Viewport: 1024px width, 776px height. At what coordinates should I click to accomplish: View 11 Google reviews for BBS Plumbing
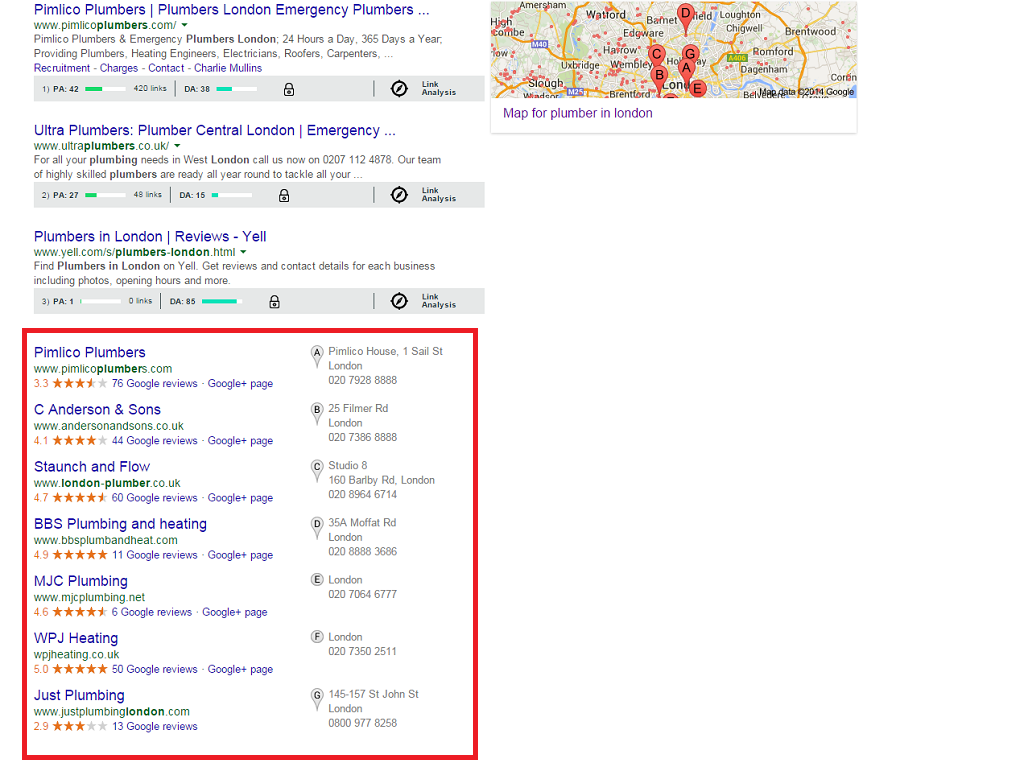[154, 555]
